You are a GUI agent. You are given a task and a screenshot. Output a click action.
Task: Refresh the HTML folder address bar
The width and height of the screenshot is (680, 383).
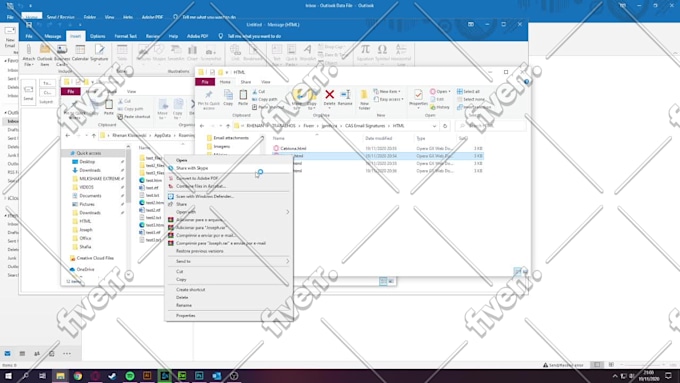pyautogui.click(x=445, y=126)
